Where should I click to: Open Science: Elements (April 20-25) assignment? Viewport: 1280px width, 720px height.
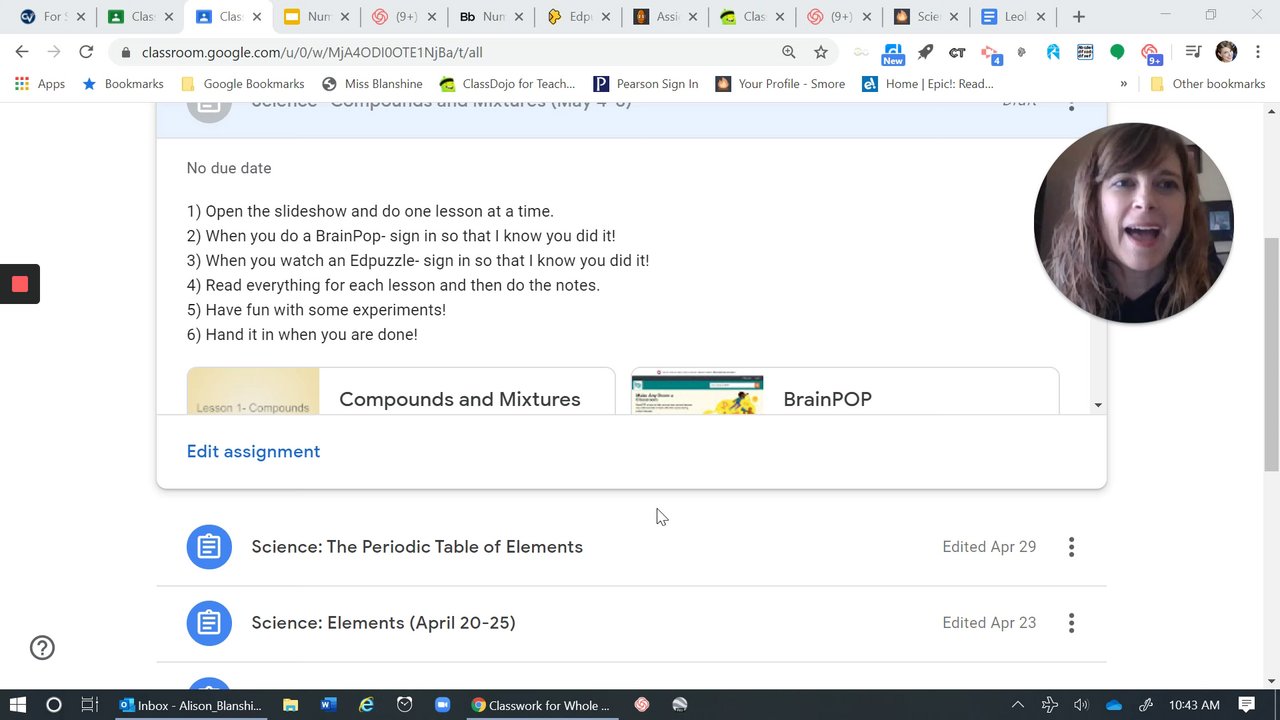click(383, 623)
